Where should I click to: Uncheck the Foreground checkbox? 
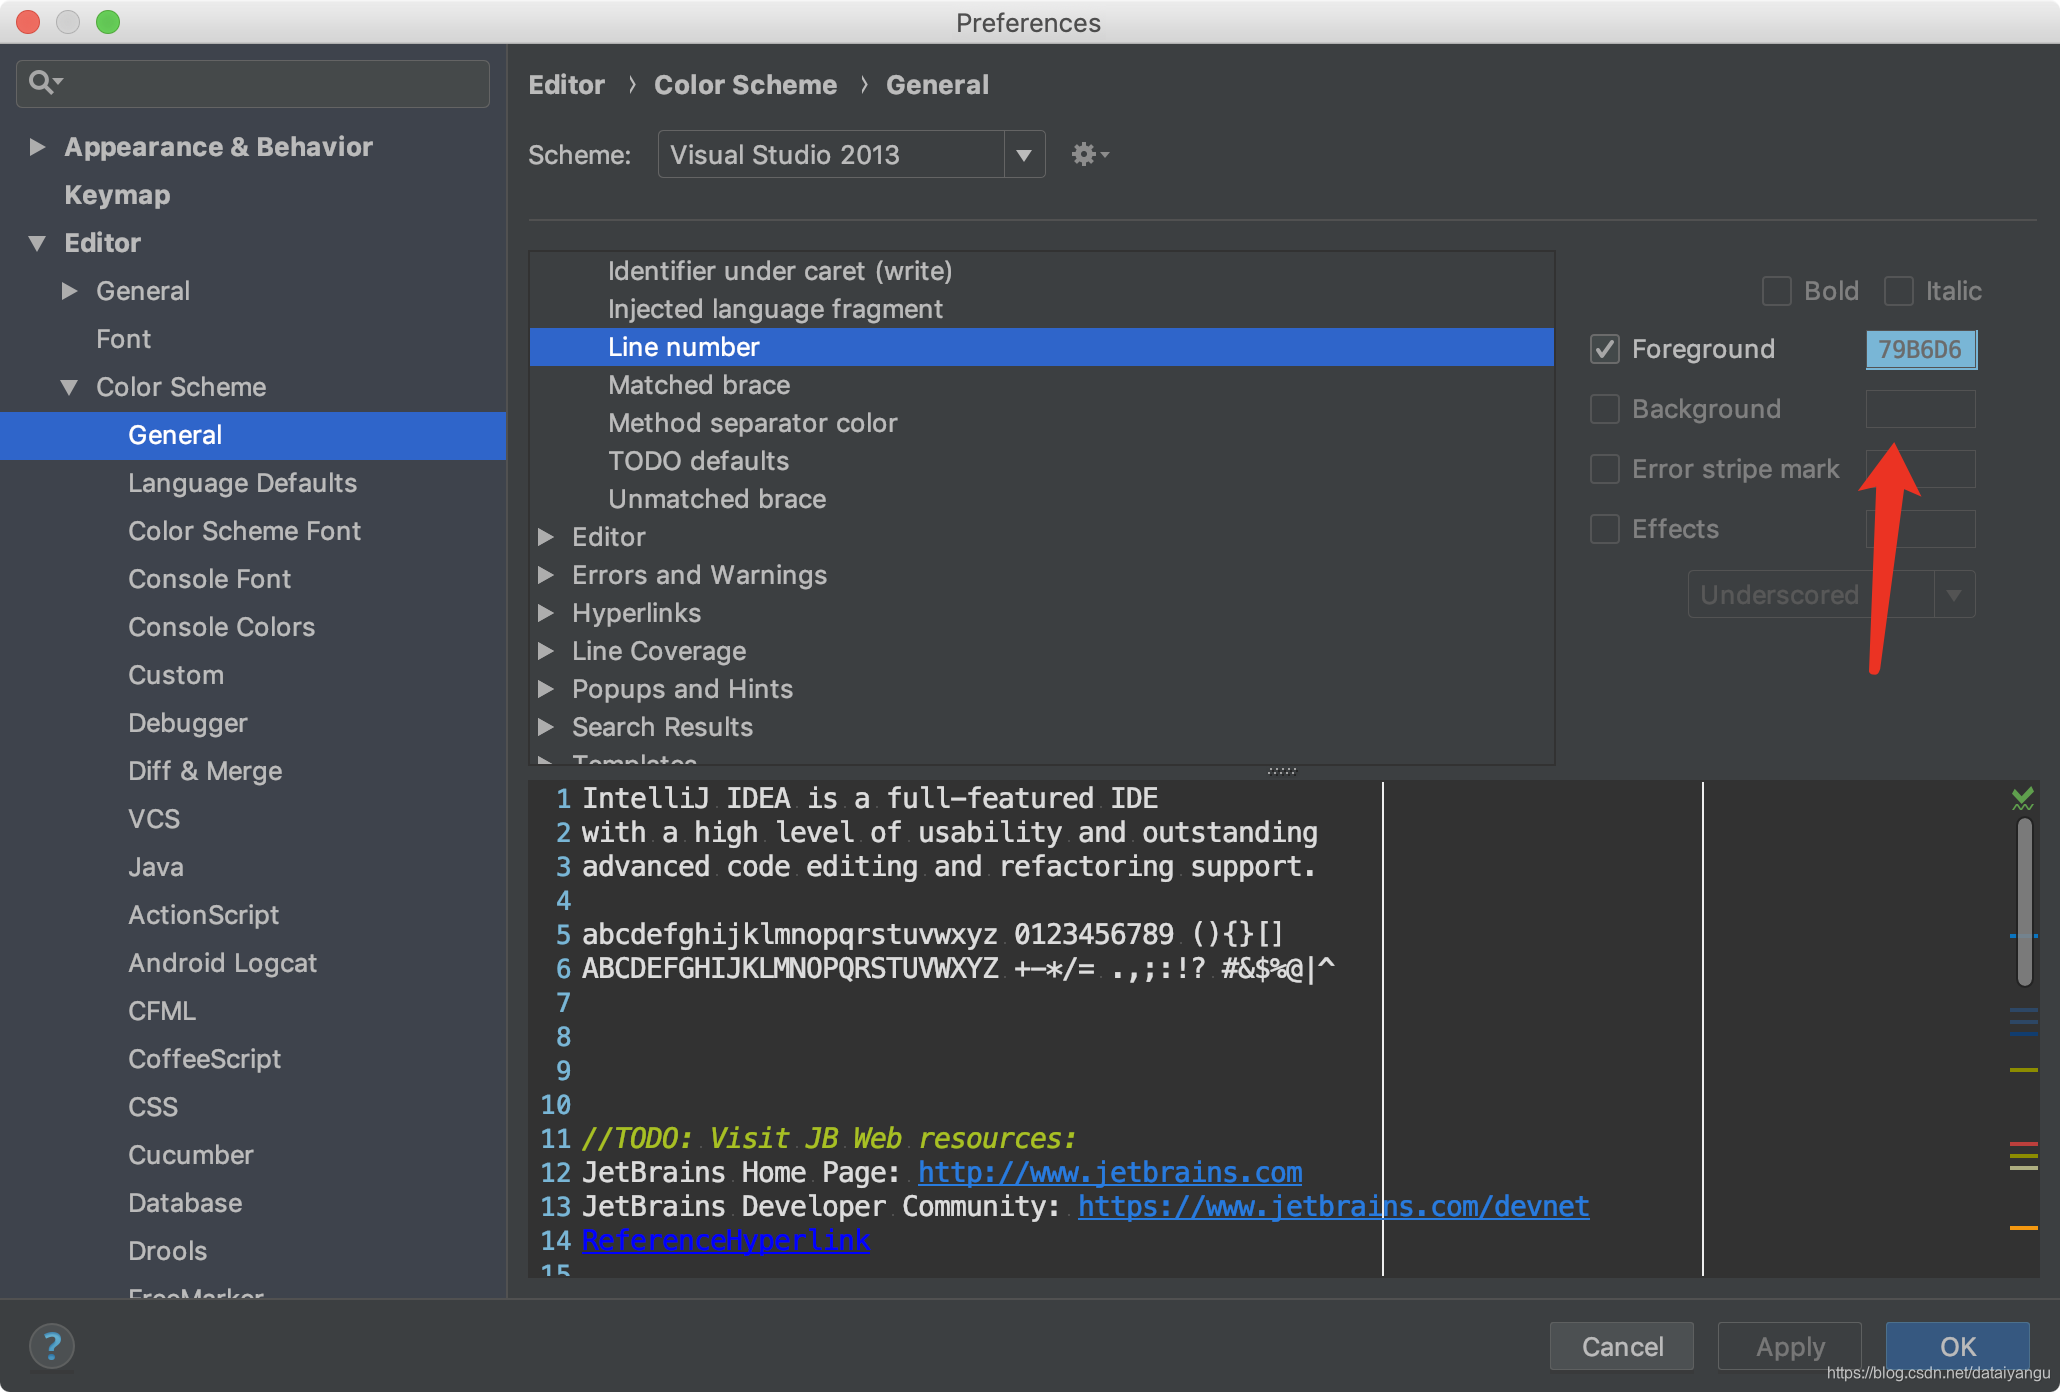pos(1605,349)
